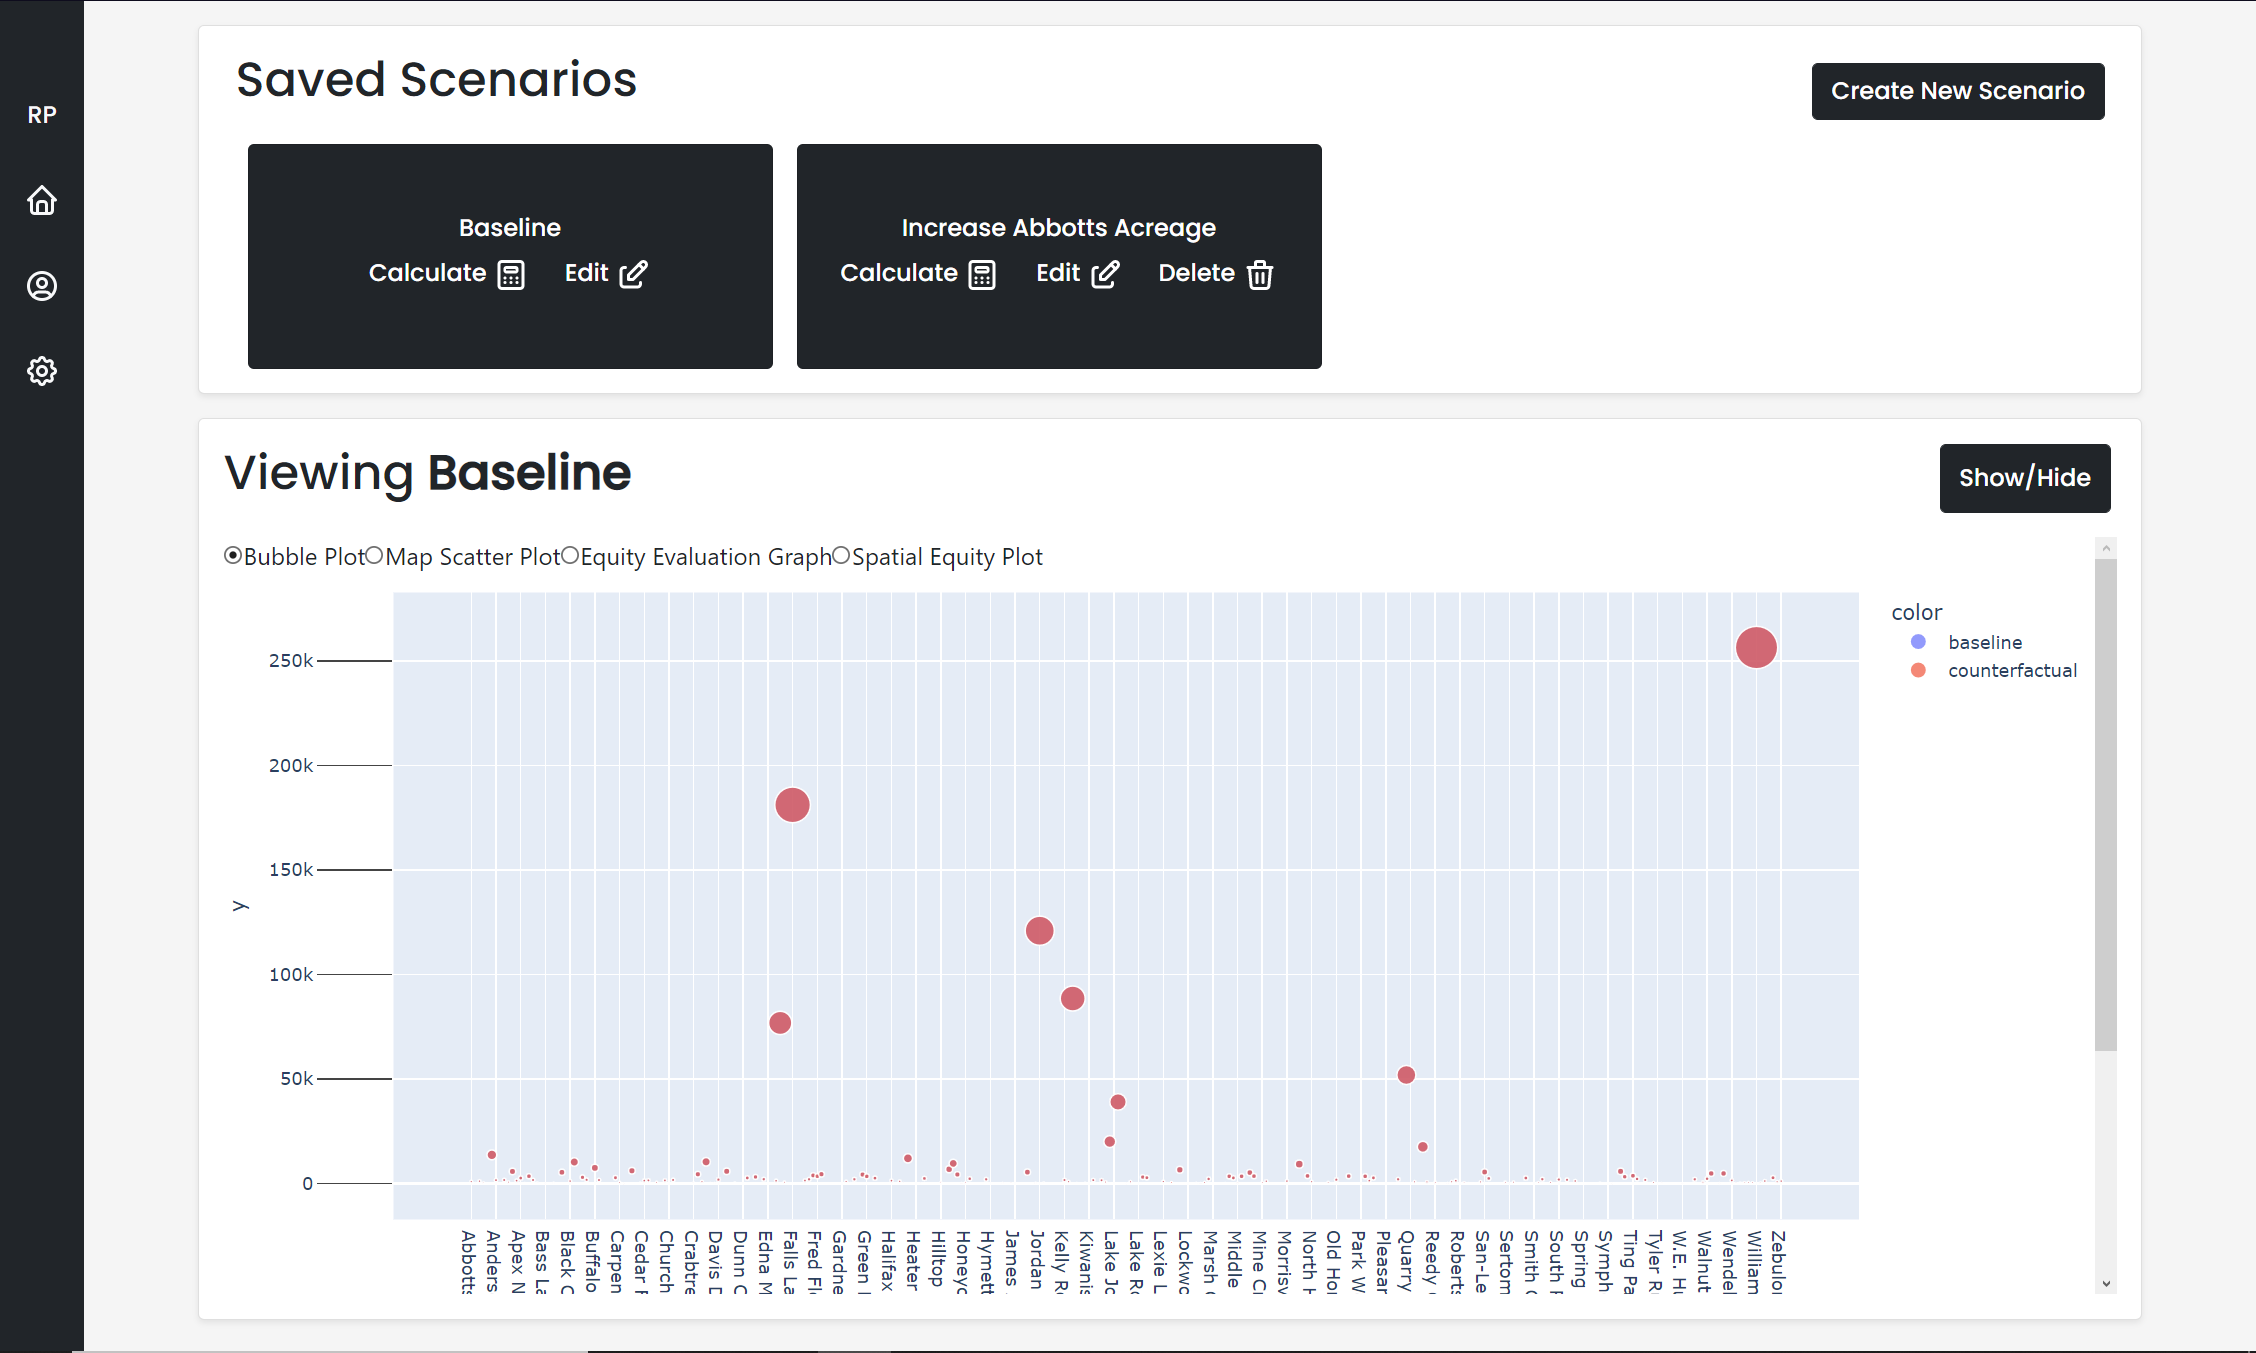Select the Bubble Plot radio button
This screenshot has width=2256, height=1353.
tap(233, 556)
